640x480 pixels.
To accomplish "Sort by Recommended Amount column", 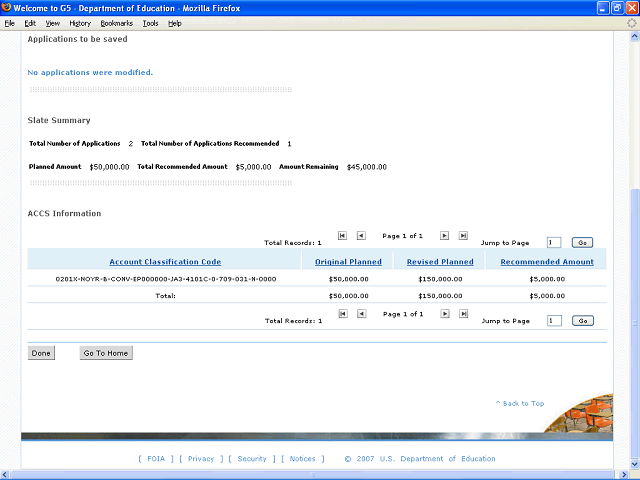I will (x=547, y=262).
